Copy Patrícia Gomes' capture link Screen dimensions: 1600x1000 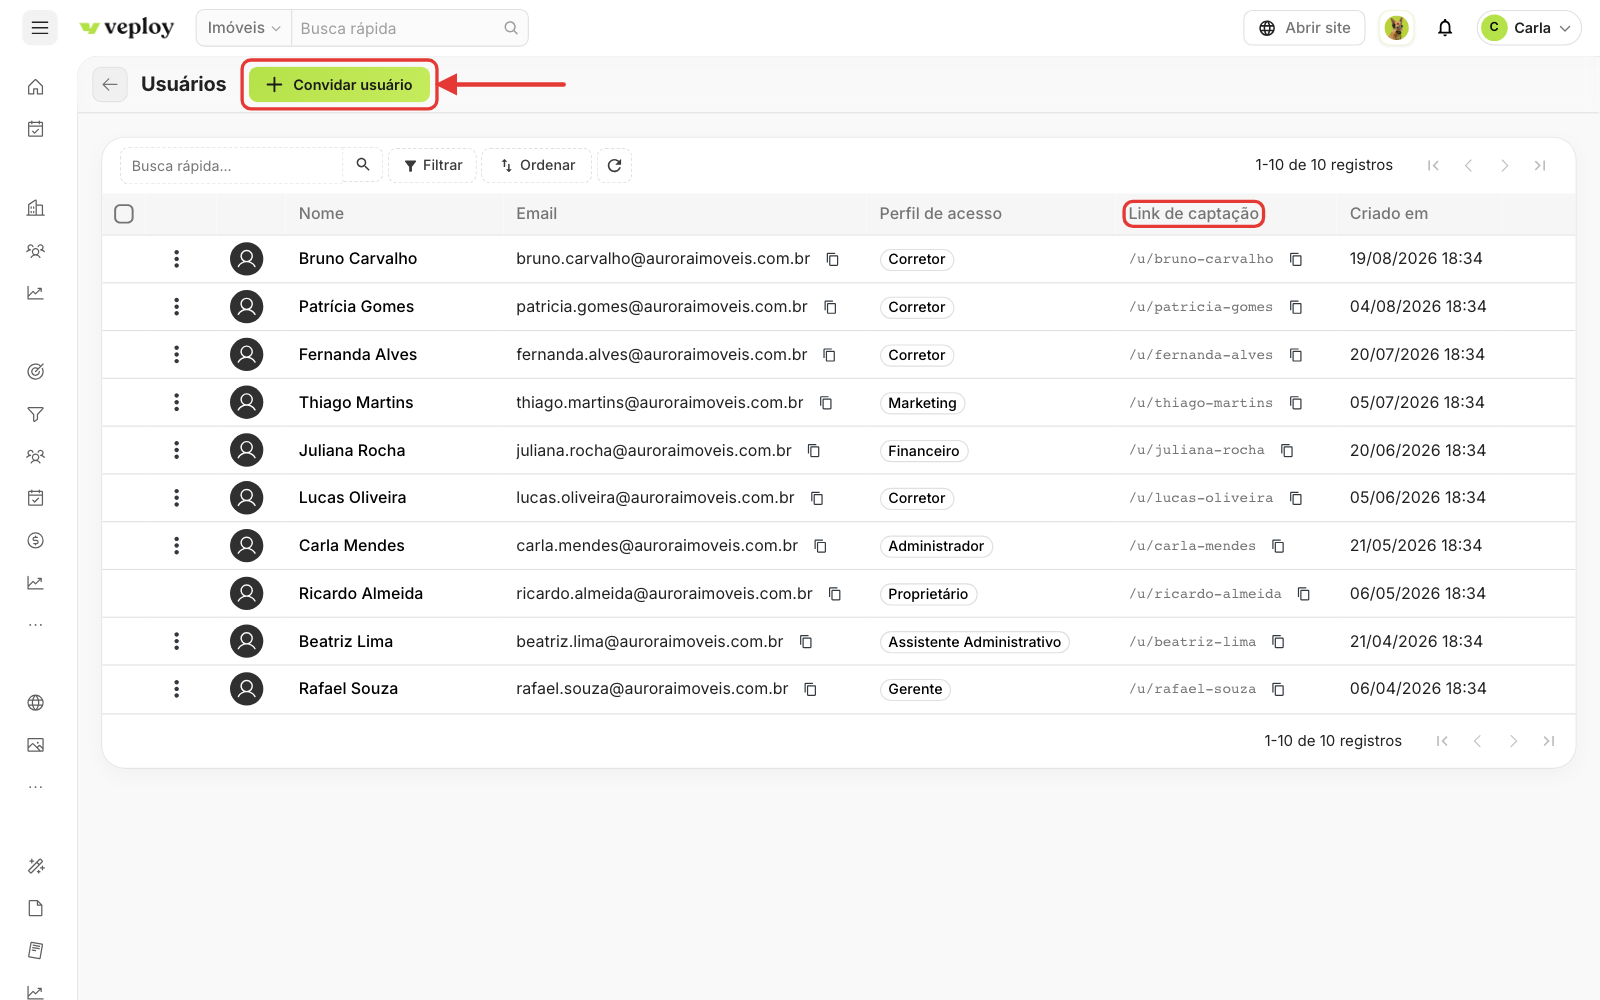(x=1296, y=307)
